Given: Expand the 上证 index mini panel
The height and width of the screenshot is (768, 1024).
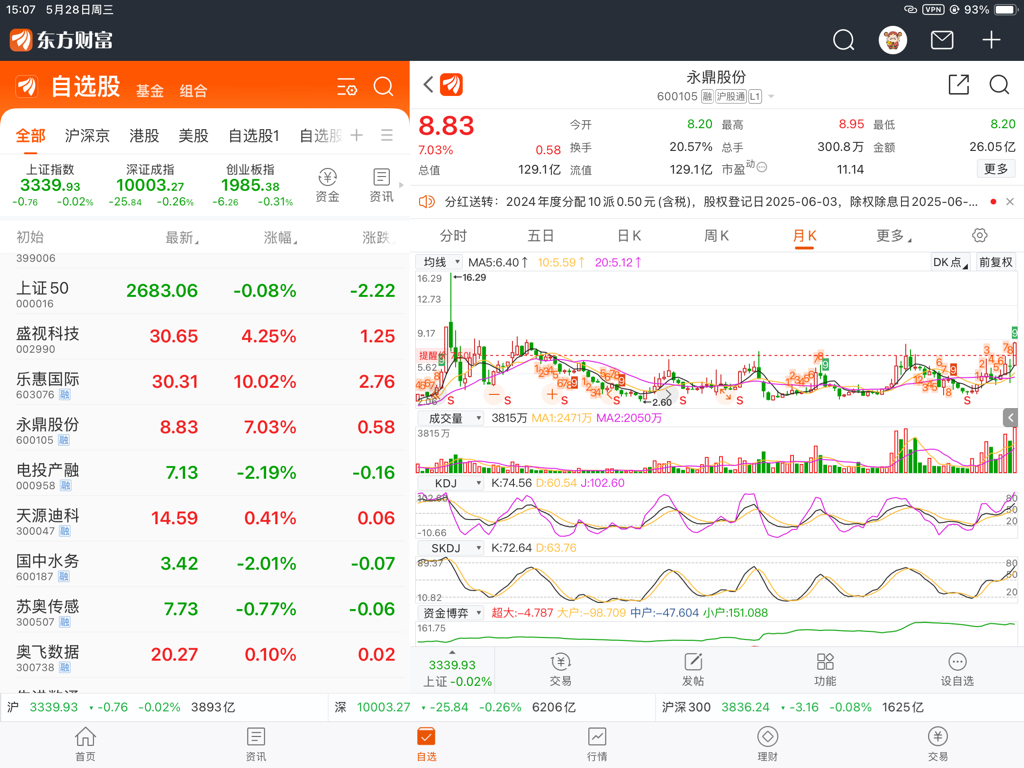Looking at the screenshot, I should [452, 669].
